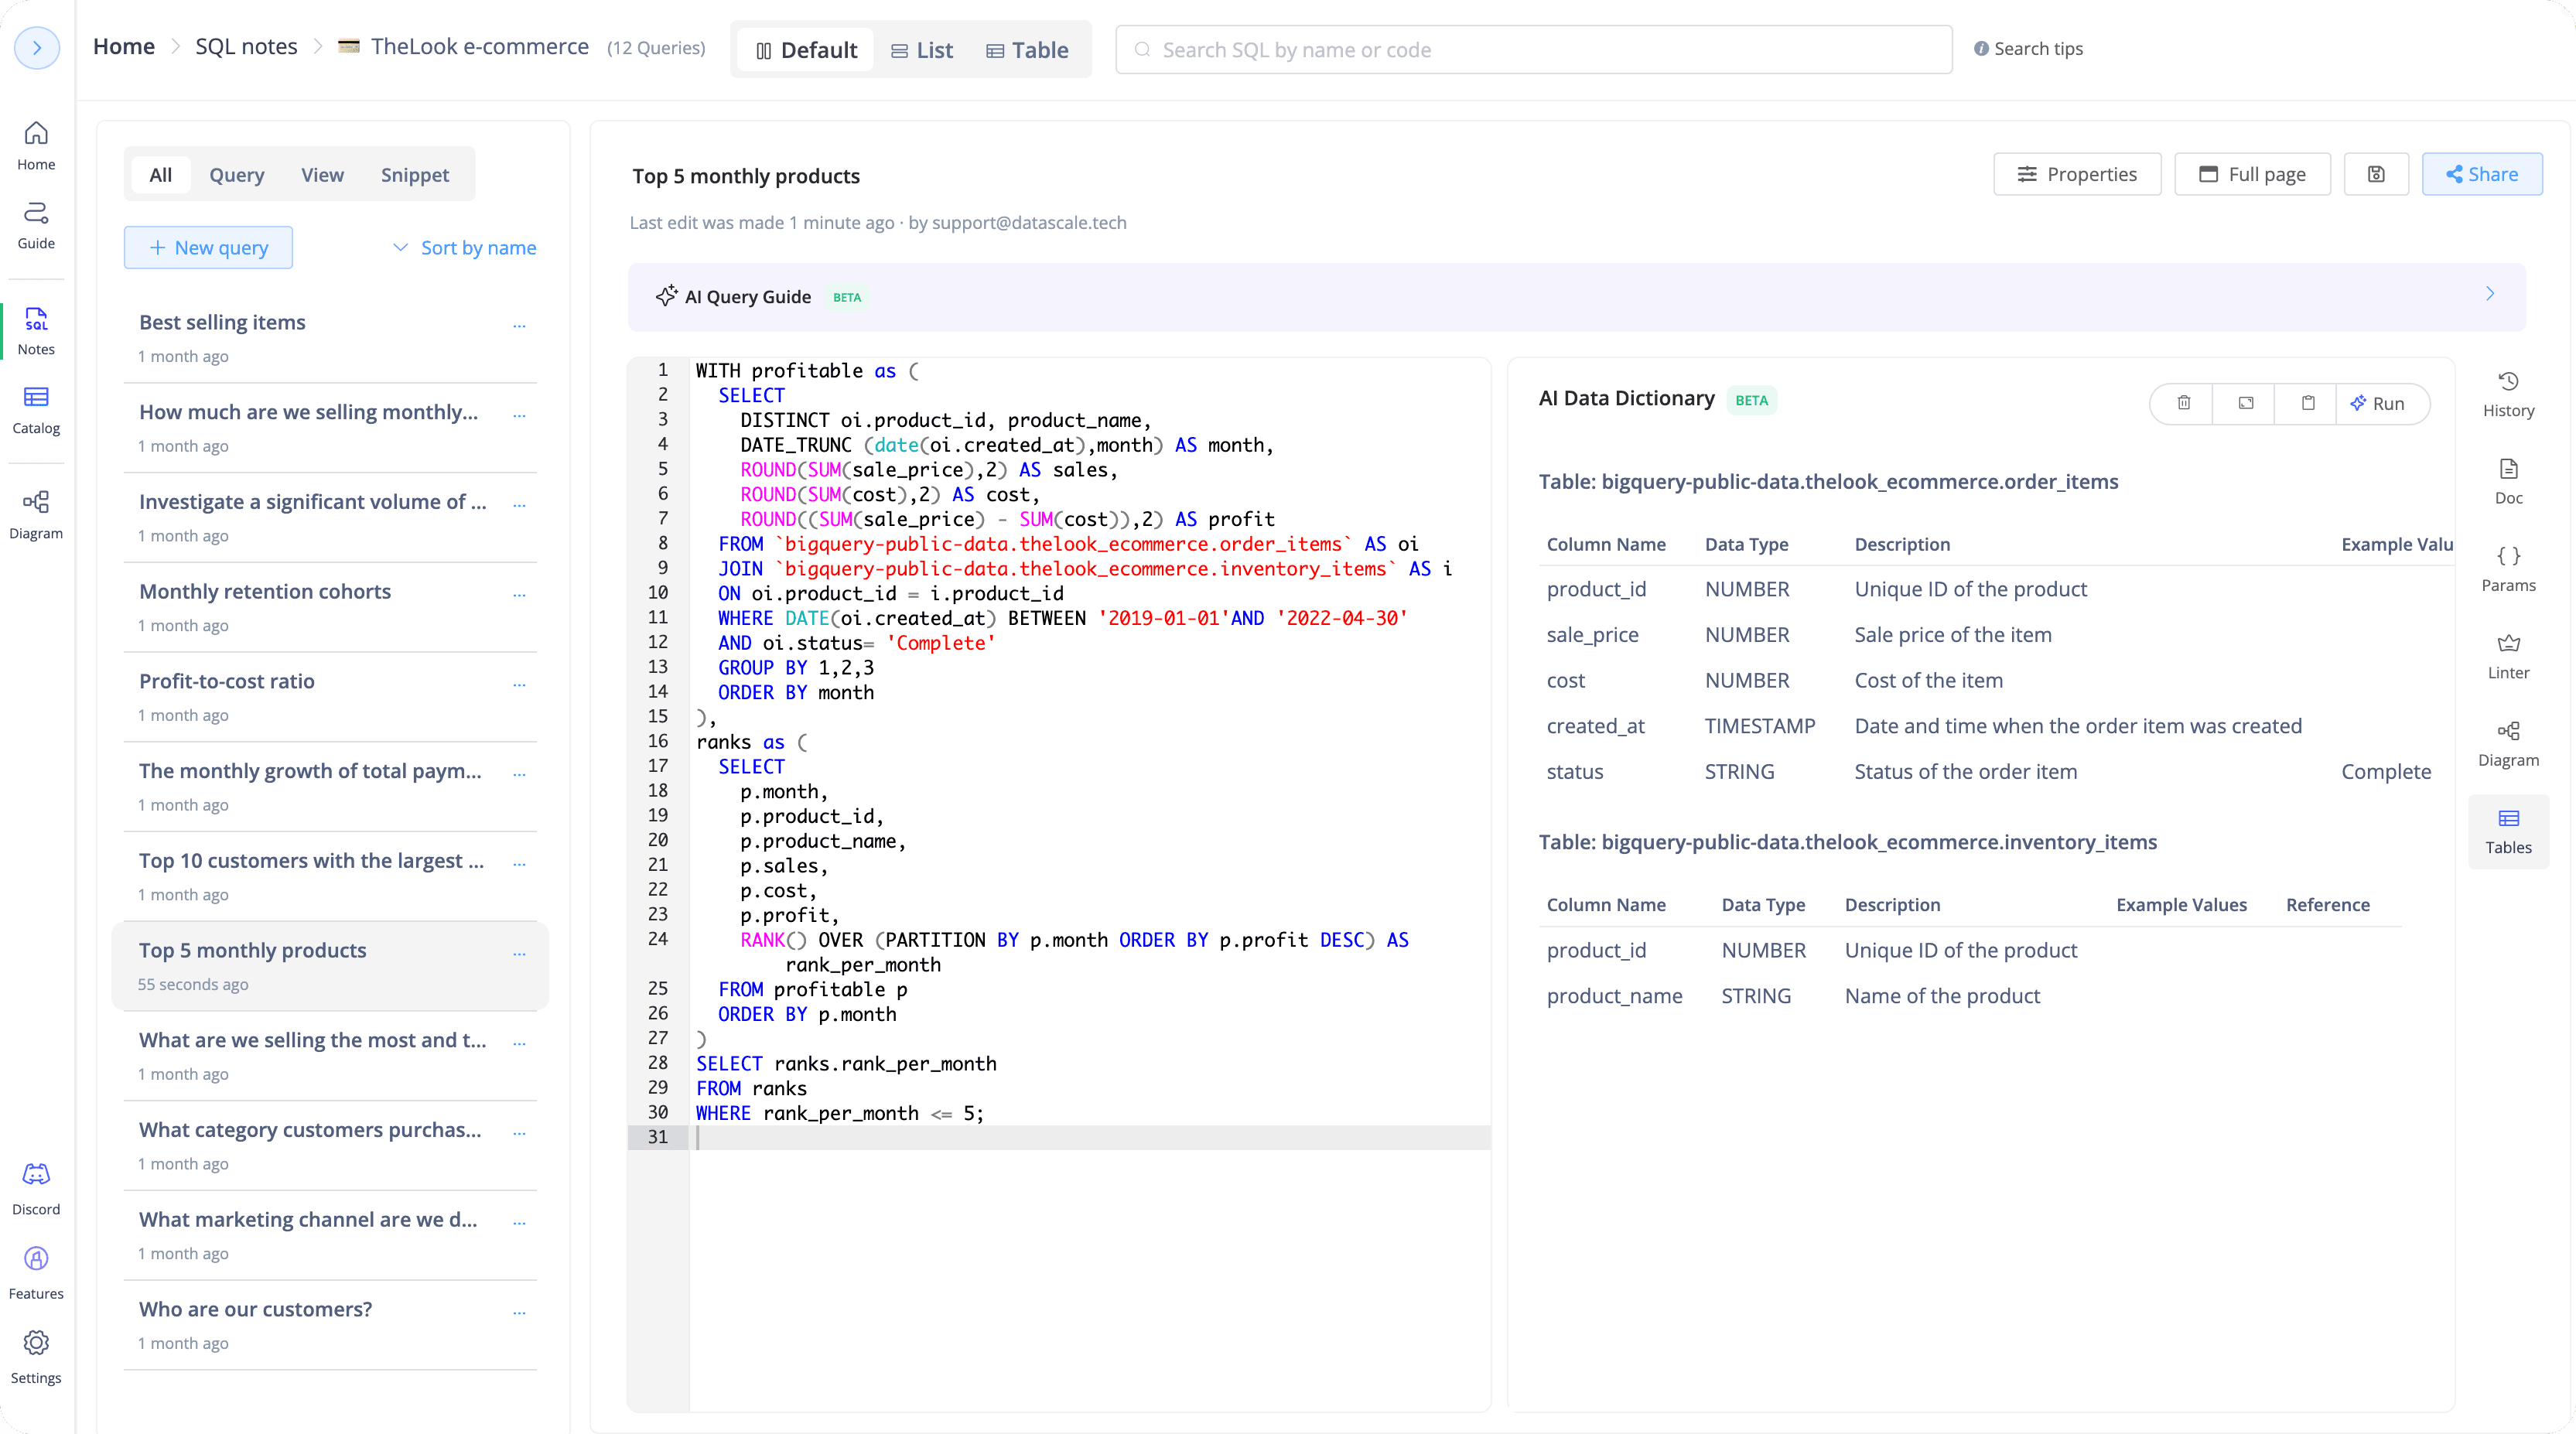
Task: Open query in Full page
Action: coord(2252,174)
